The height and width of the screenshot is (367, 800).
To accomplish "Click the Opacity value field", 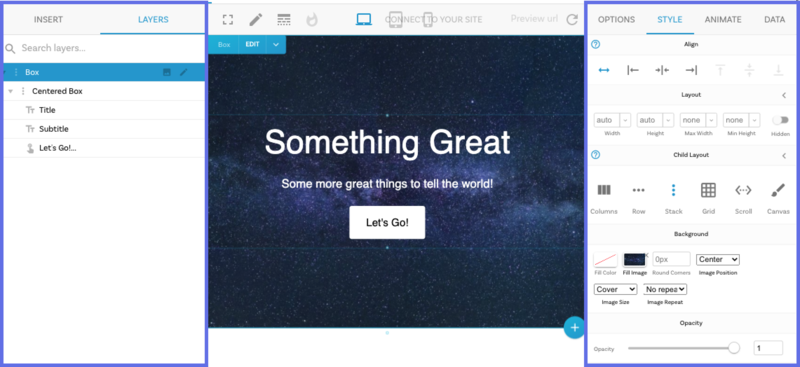I will click(768, 348).
